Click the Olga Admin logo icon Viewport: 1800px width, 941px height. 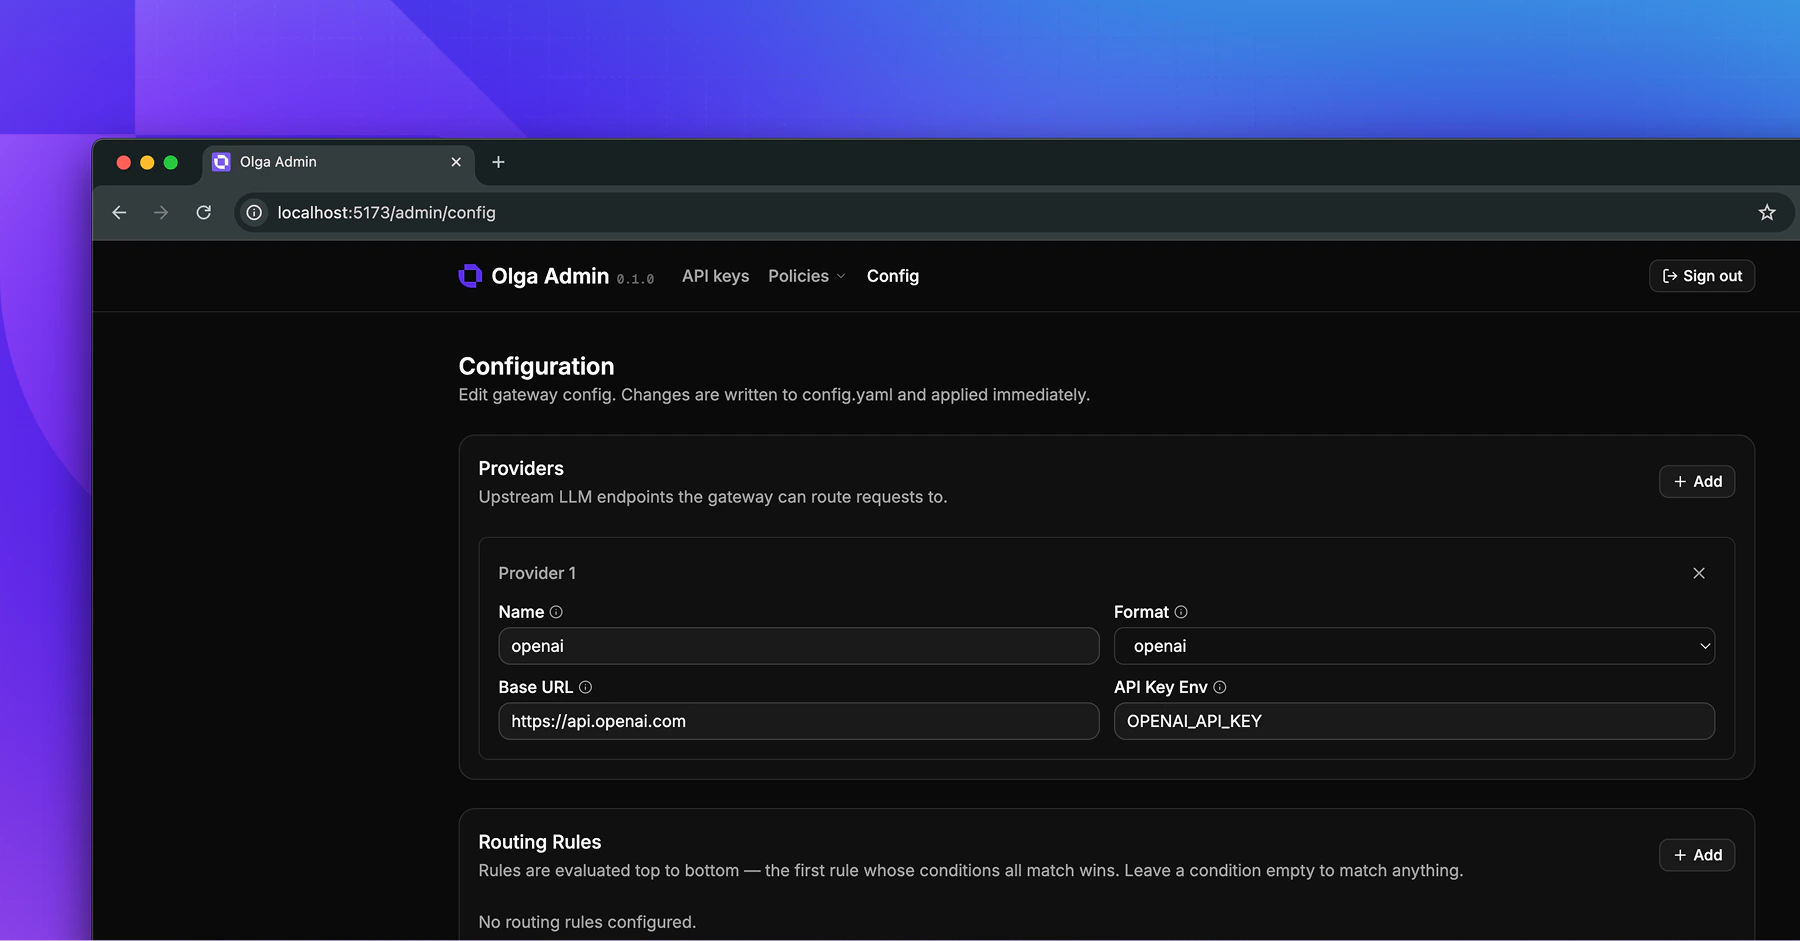tap(470, 275)
